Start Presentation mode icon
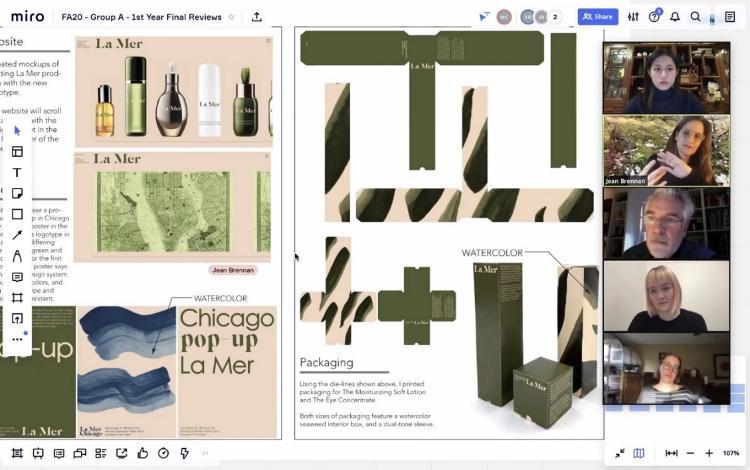This screenshot has height=470, width=750. [x=38, y=453]
